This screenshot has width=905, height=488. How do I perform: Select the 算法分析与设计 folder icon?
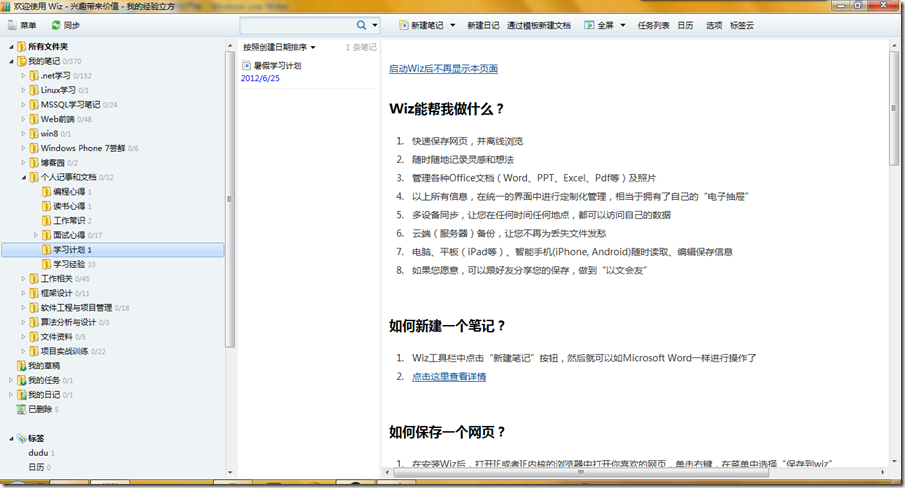click(34, 322)
